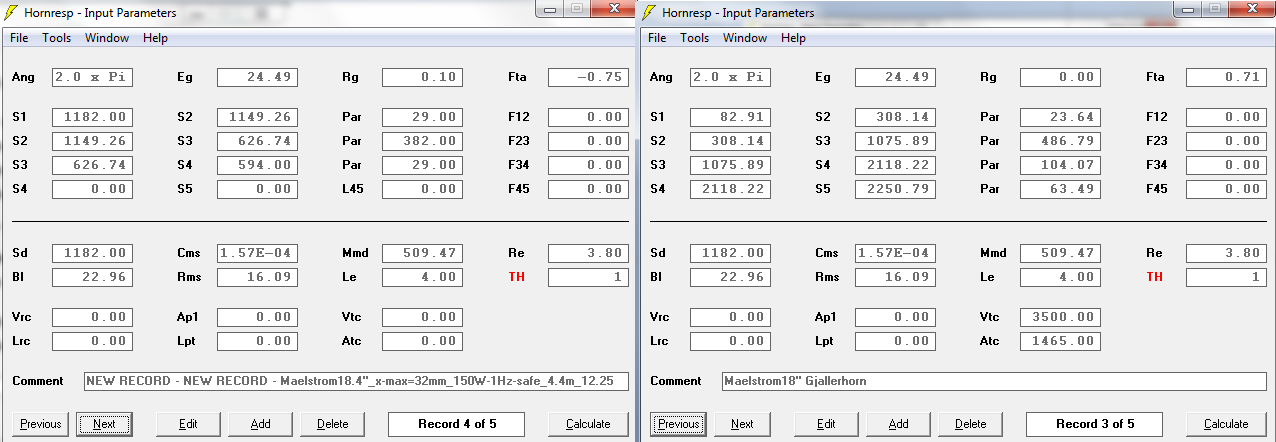The width and height of the screenshot is (1276, 442).
Task: Open File menu in left Hornresp window
Action: [19, 38]
